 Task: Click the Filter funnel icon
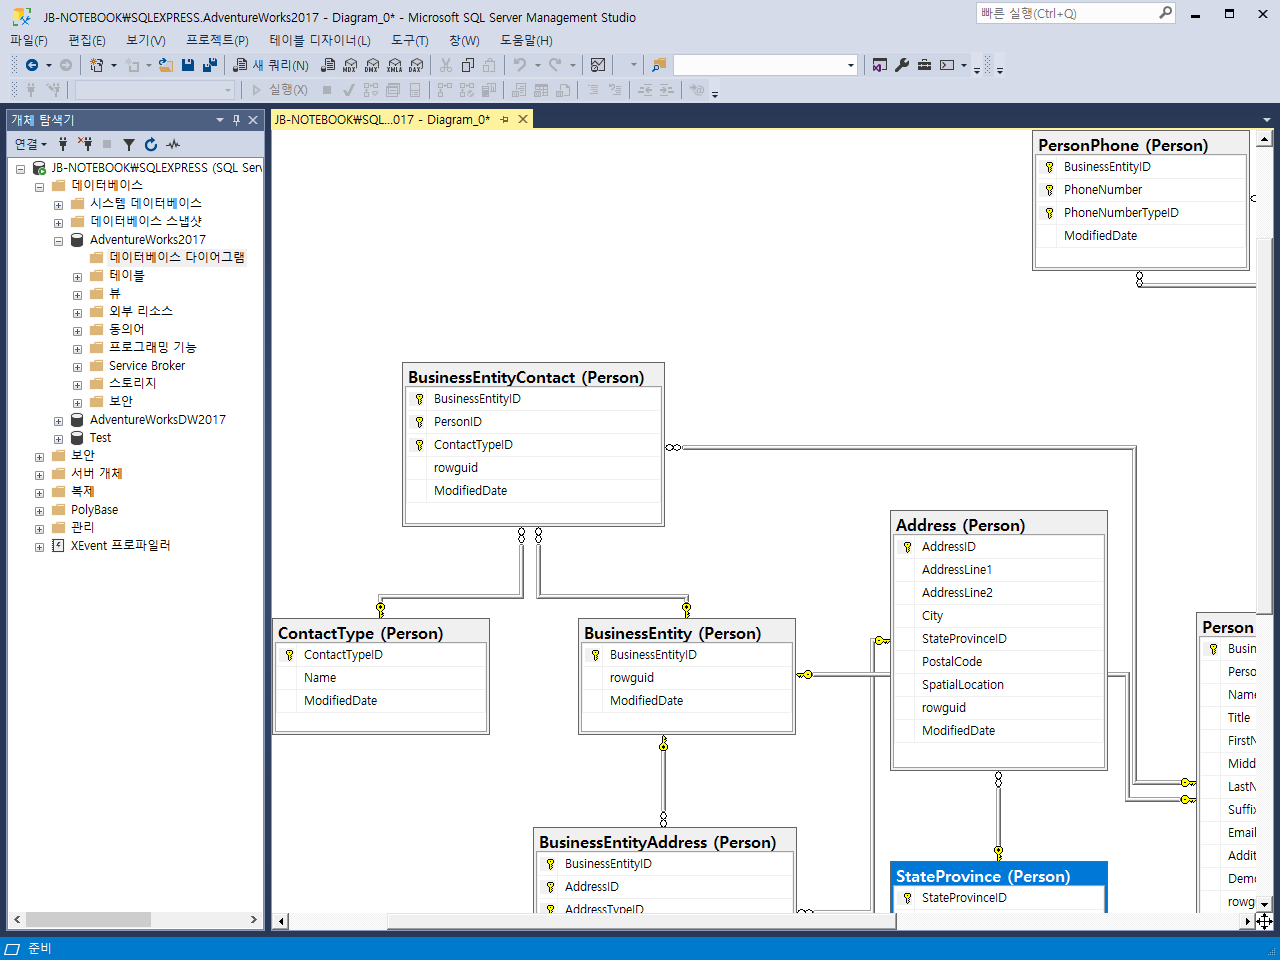click(129, 144)
